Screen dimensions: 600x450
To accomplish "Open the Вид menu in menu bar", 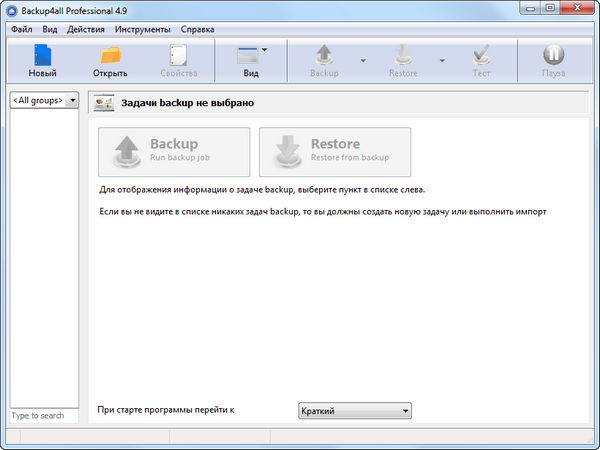I will [50, 29].
